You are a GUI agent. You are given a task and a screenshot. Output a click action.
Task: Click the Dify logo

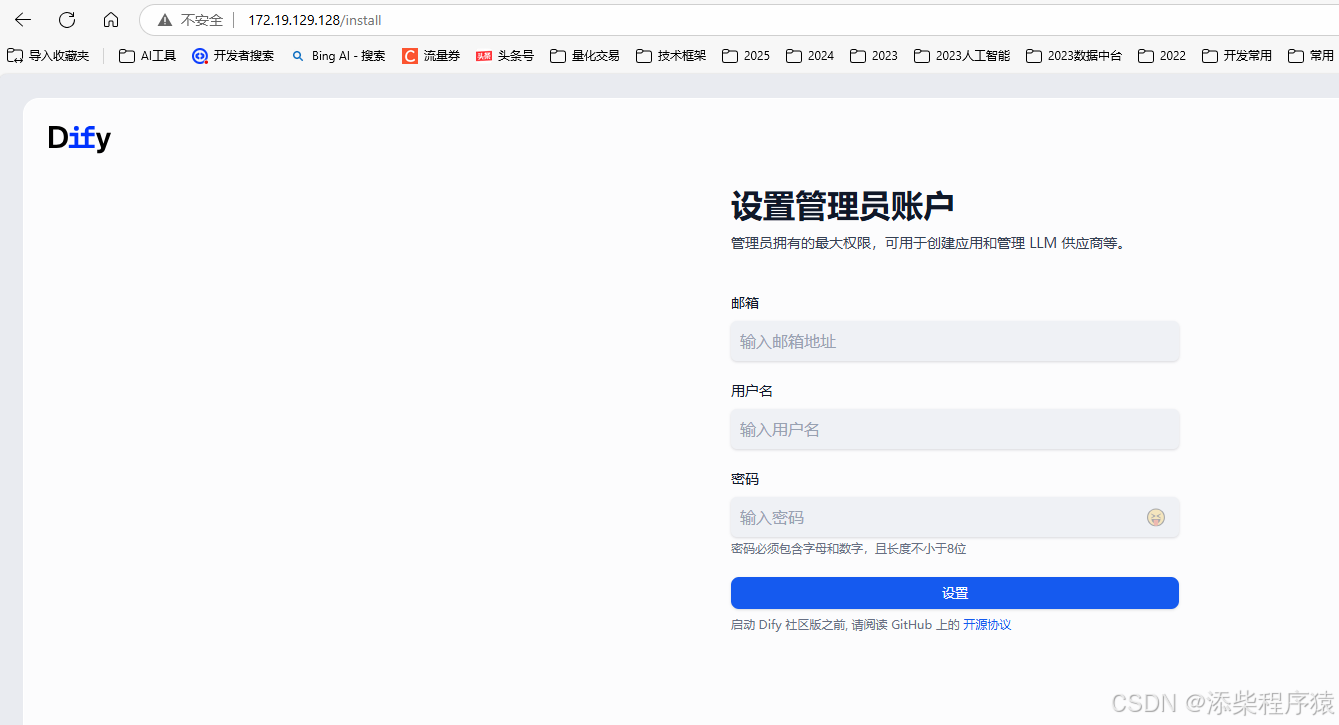(x=79, y=139)
